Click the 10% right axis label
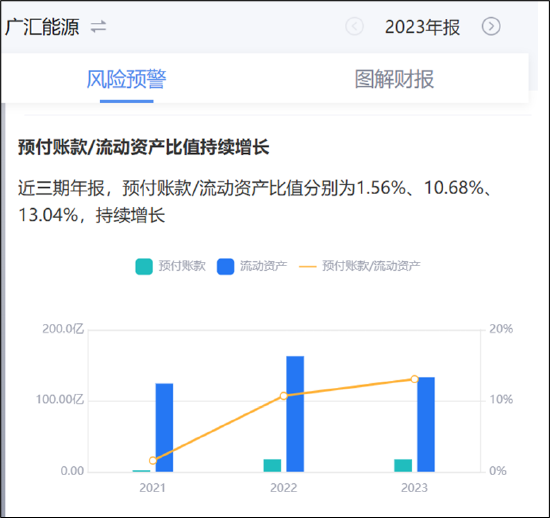Image resolution: width=550 pixels, height=518 pixels. click(x=501, y=399)
